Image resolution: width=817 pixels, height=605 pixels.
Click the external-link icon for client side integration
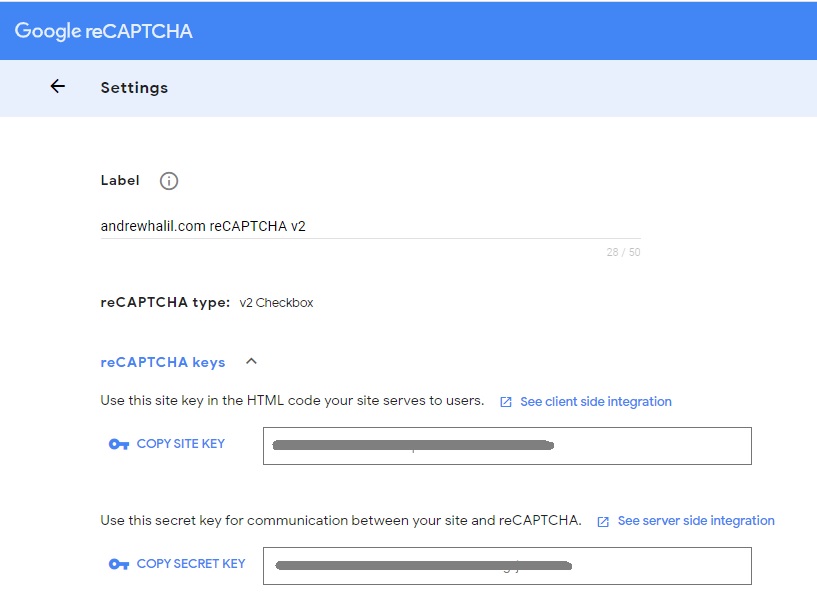(506, 402)
